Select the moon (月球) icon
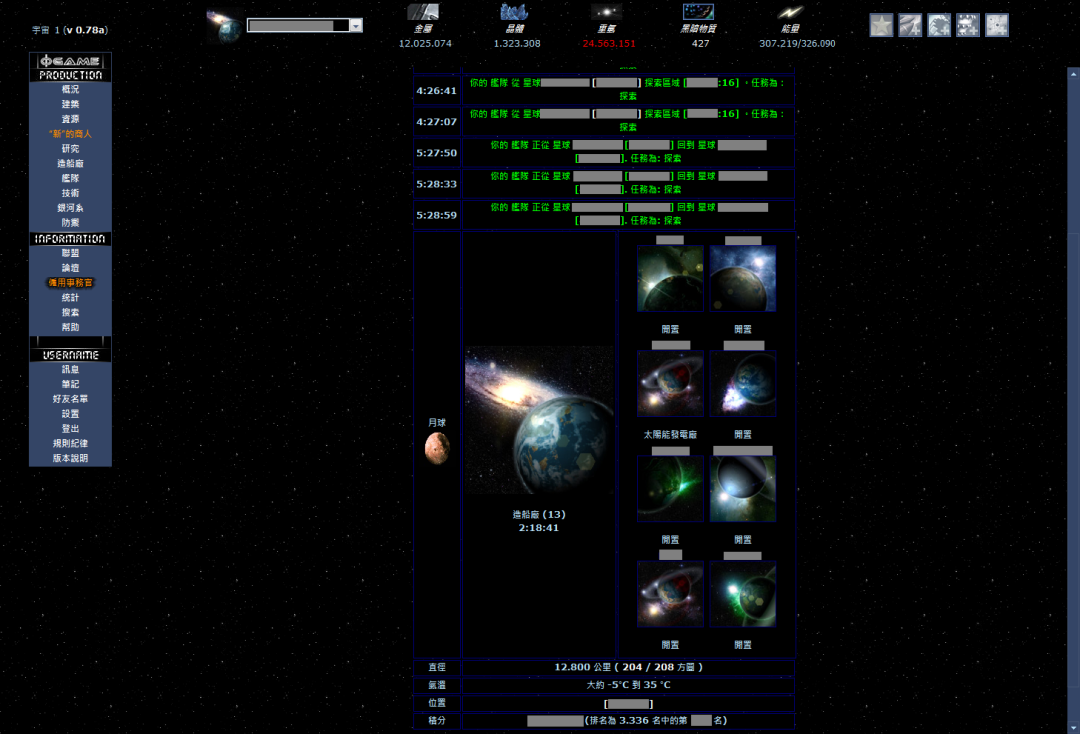1080x734 pixels. coord(437,448)
